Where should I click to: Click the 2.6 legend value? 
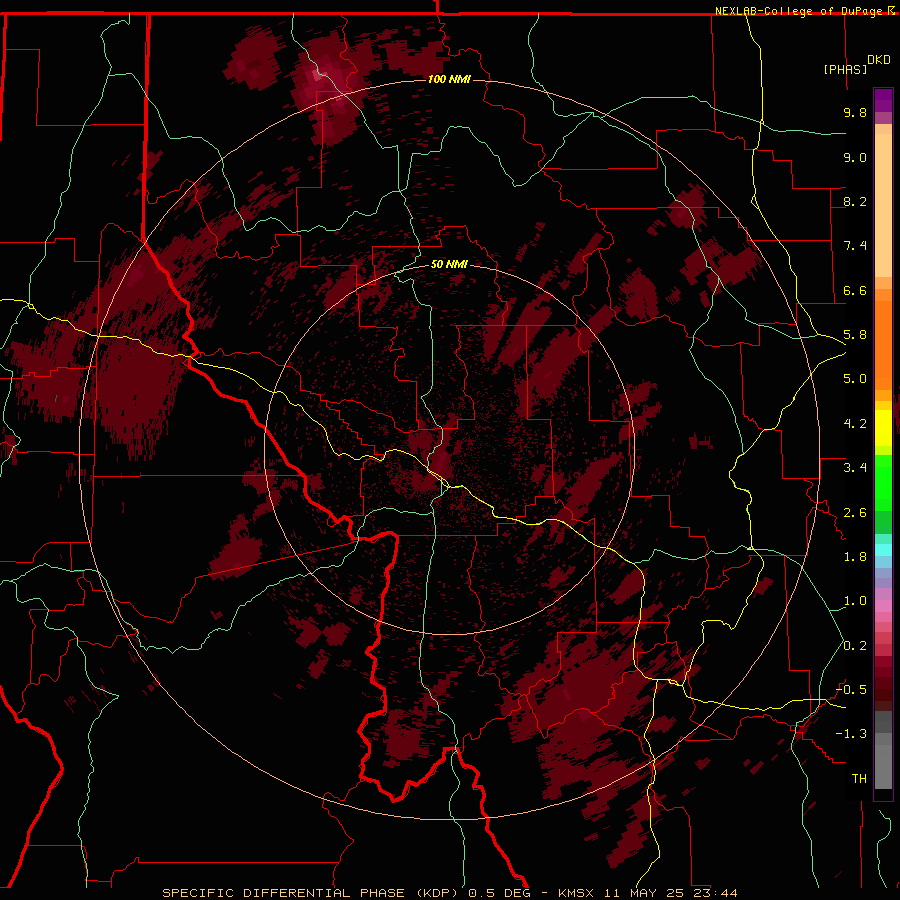coord(855,513)
